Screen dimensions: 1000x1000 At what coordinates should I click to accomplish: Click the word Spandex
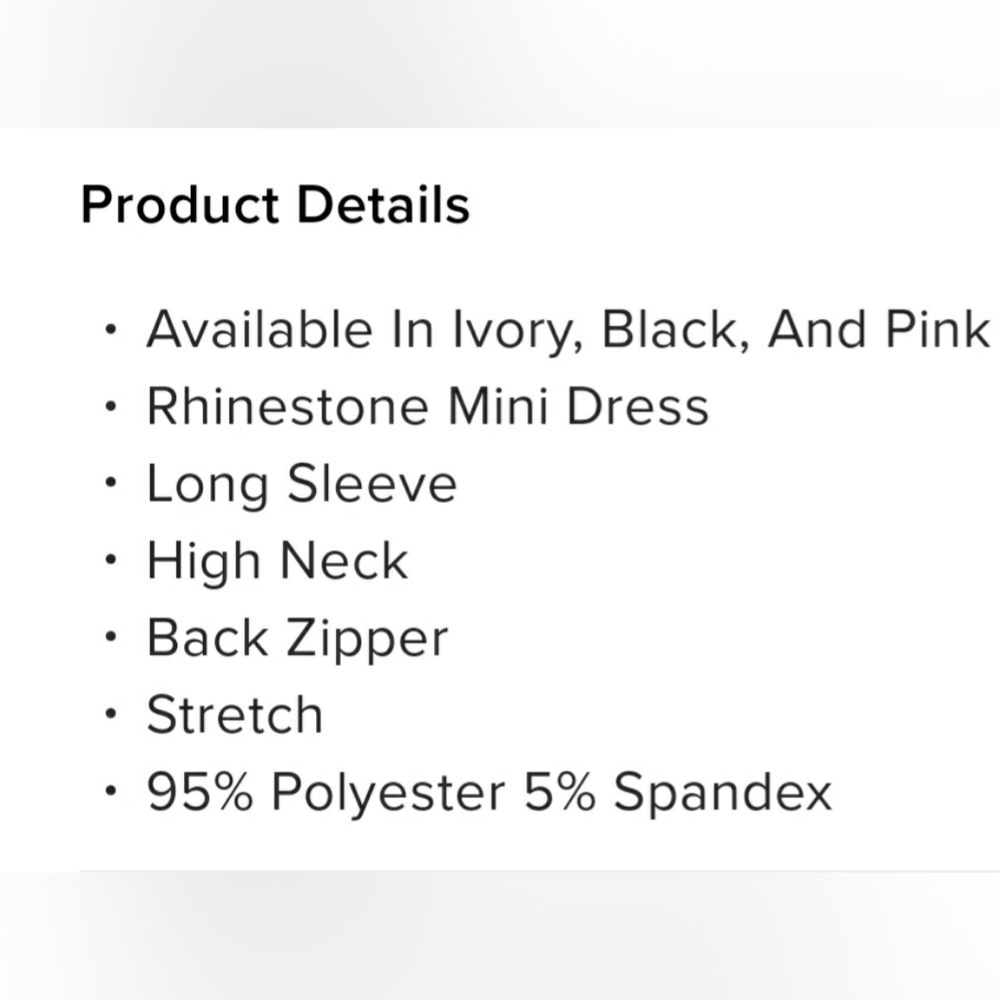coord(722,792)
